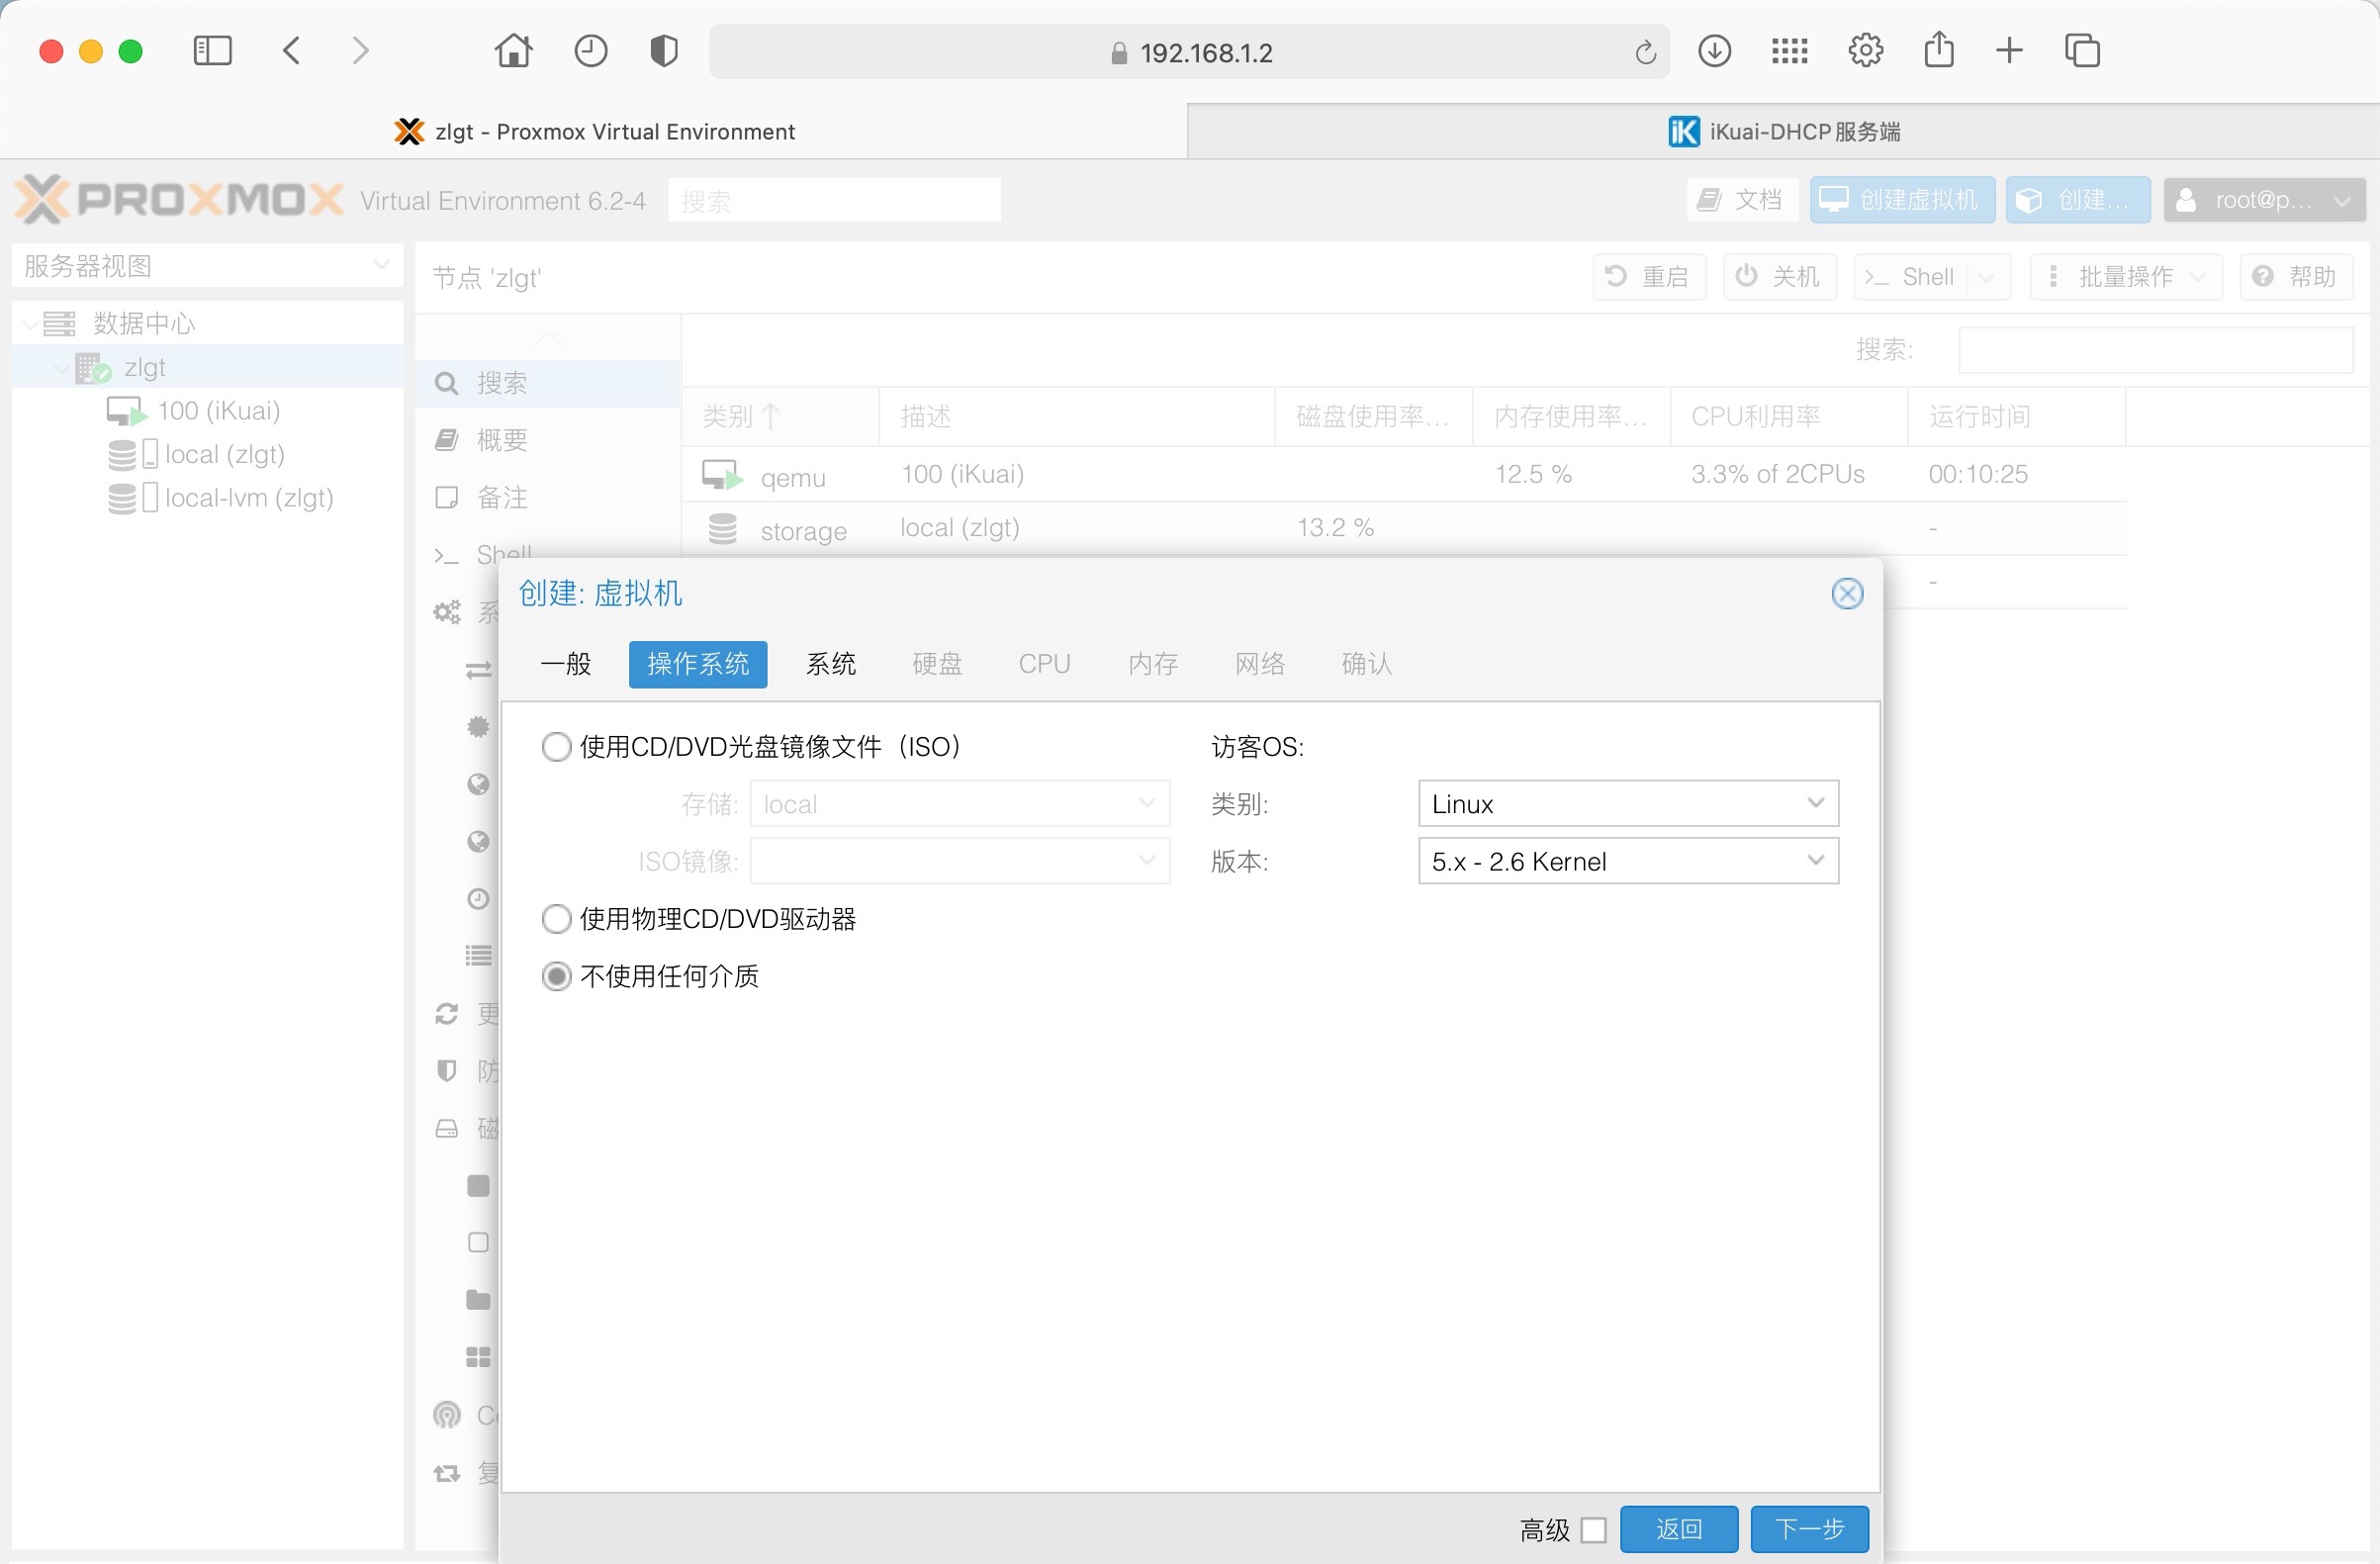Click the Proxmox logo icon

pos(42,199)
